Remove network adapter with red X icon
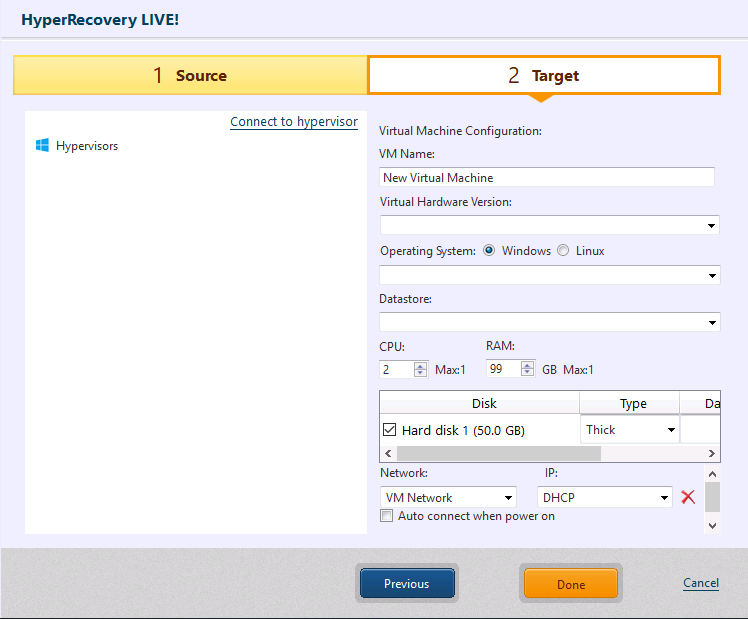The width and height of the screenshot is (748, 619). (688, 497)
